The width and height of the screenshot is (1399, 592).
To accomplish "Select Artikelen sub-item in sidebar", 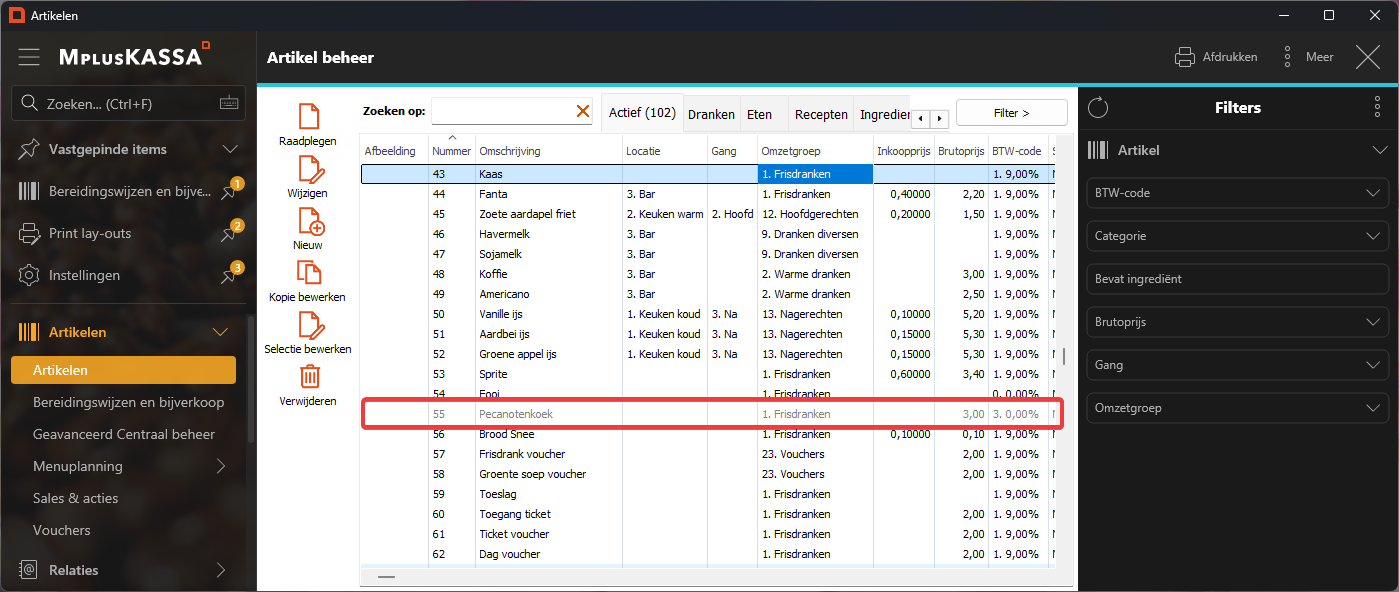I will click(x=123, y=370).
